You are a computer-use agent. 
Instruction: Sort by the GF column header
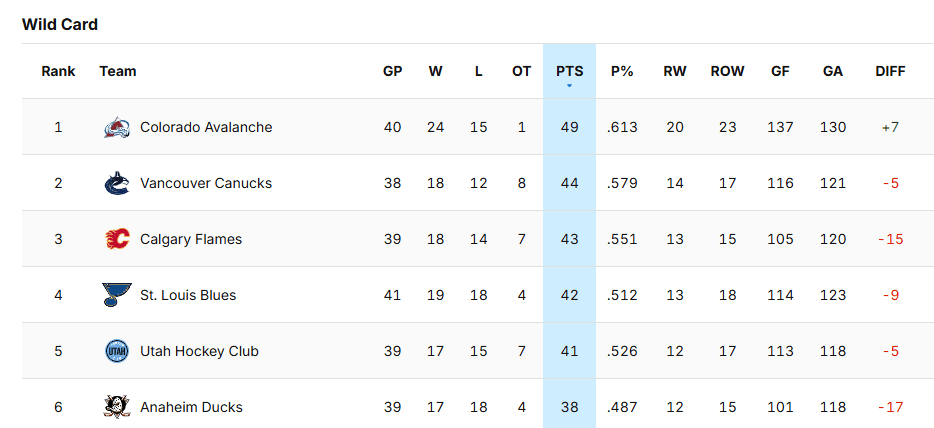click(x=781, y=71)
